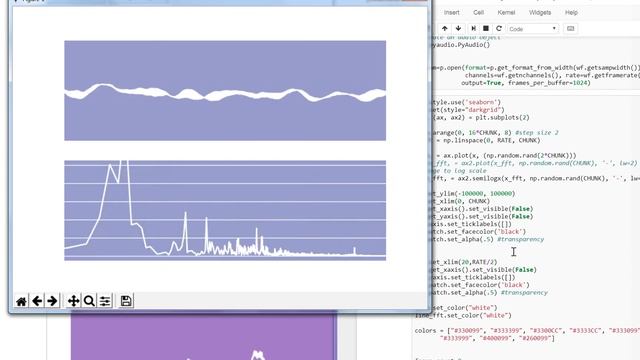Open command palette keyboard icon in Jupyter
Image resolution: width=640 pixels, height=360 pixels.
click(x=571, y=29)
